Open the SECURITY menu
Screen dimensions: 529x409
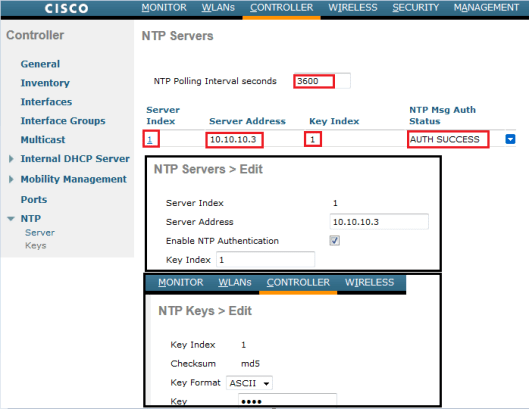(415, 7)
